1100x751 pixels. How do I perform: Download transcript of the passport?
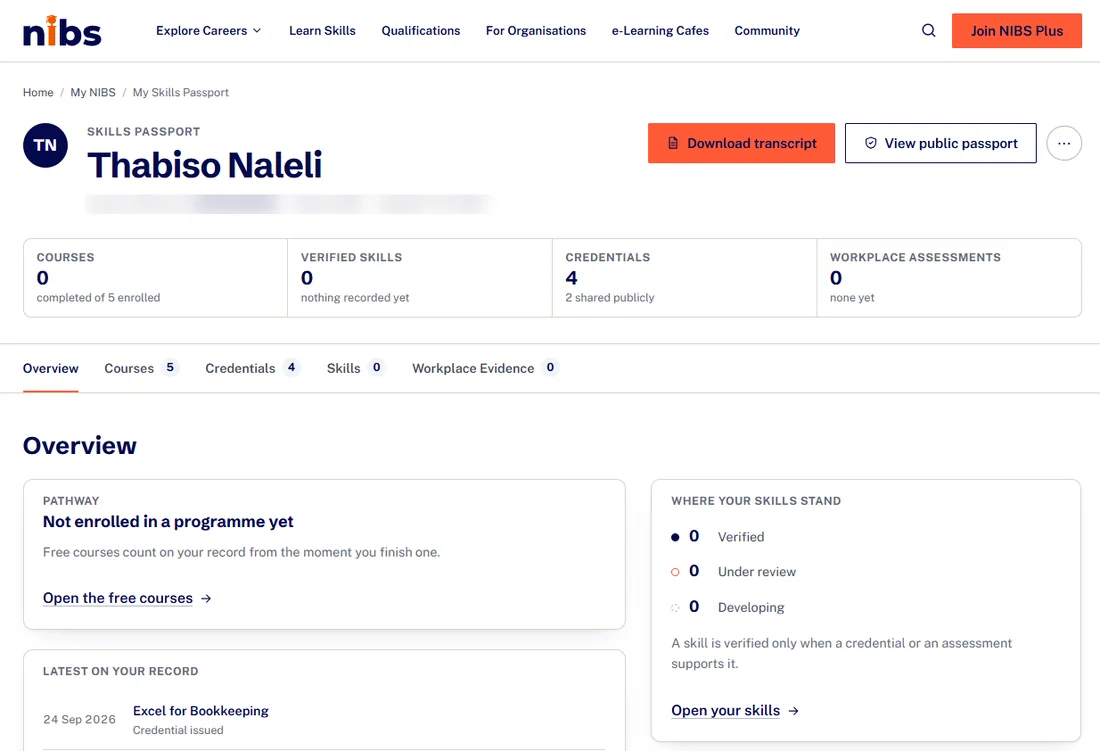(742, 143)
